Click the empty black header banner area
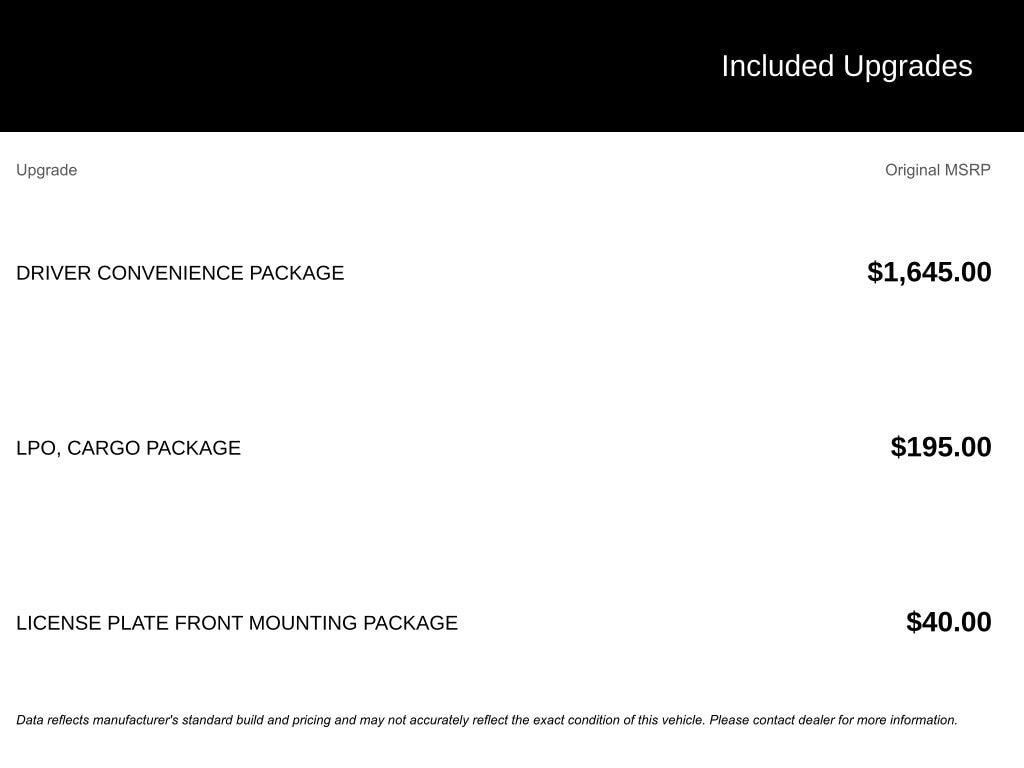Viewport: 1024px width, 768px height. [300, 66]
